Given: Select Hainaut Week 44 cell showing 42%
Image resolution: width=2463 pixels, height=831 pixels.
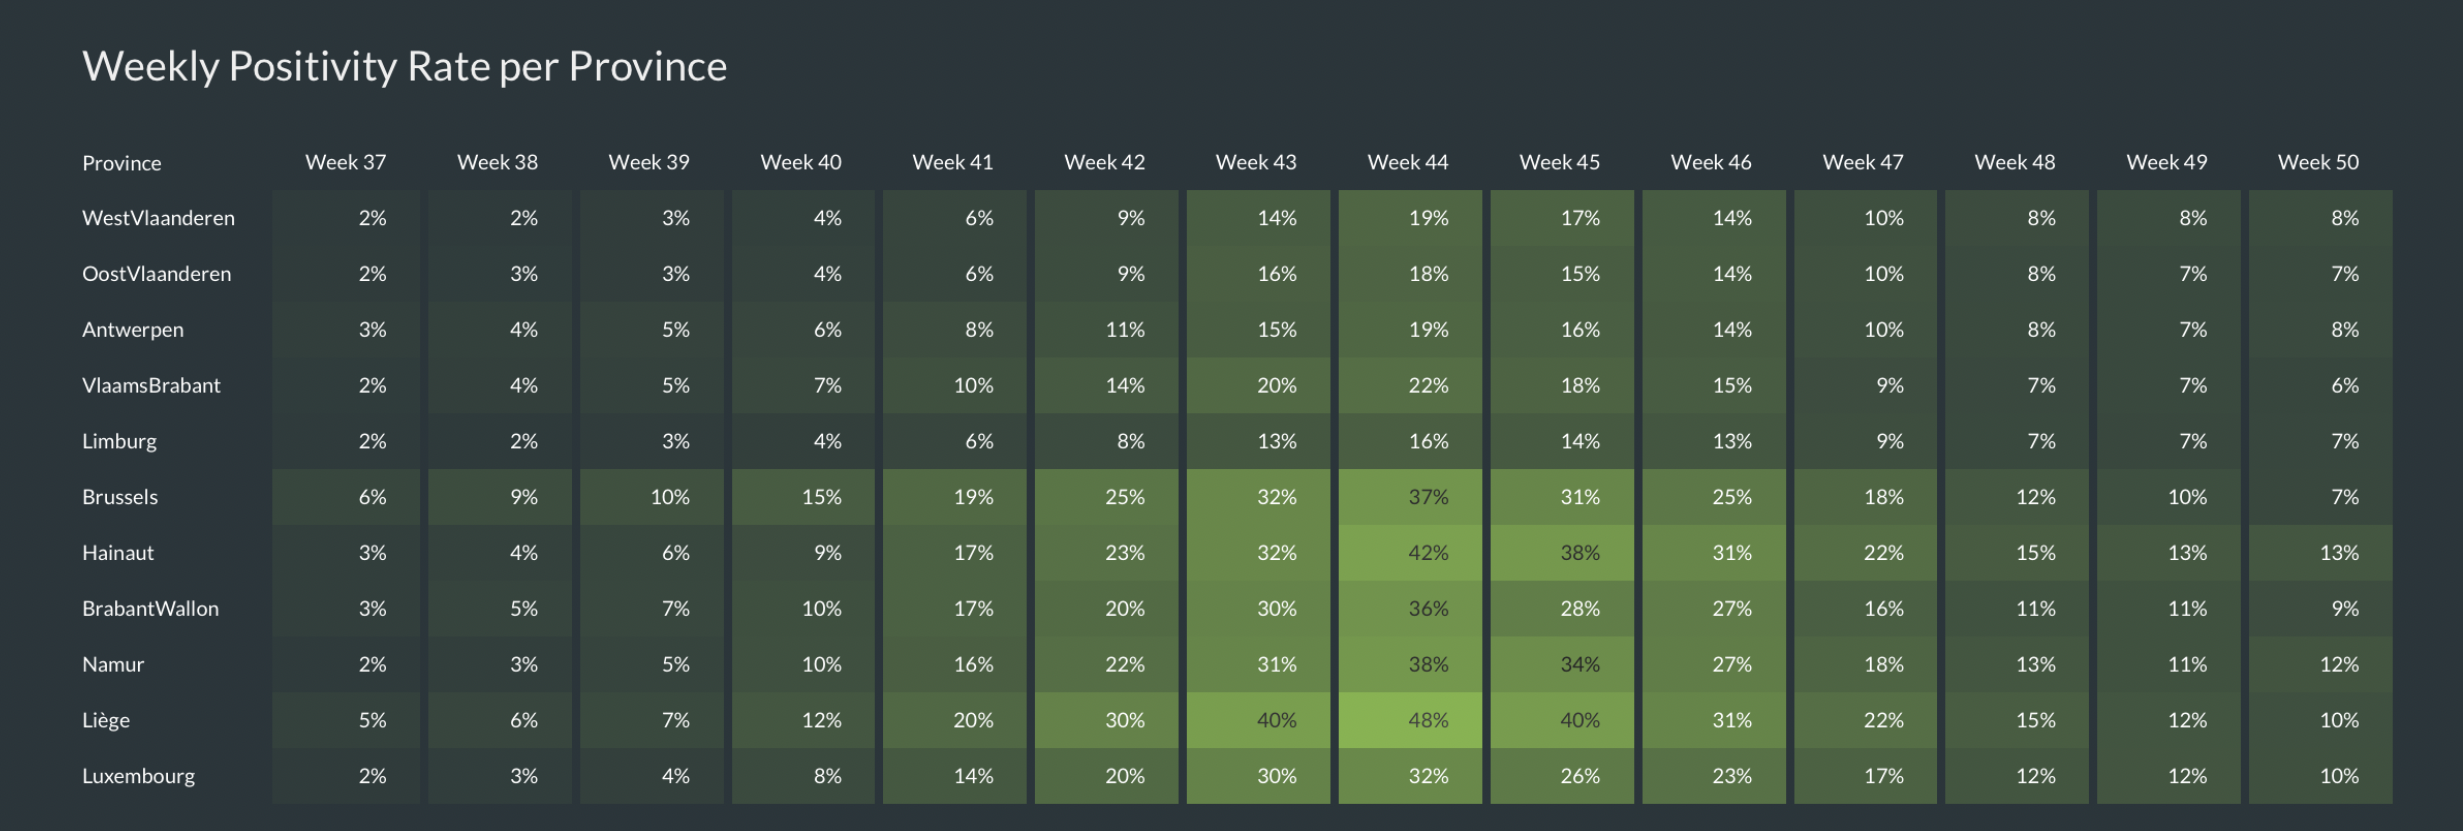Looking at the screenshot, I should 1410,553.
